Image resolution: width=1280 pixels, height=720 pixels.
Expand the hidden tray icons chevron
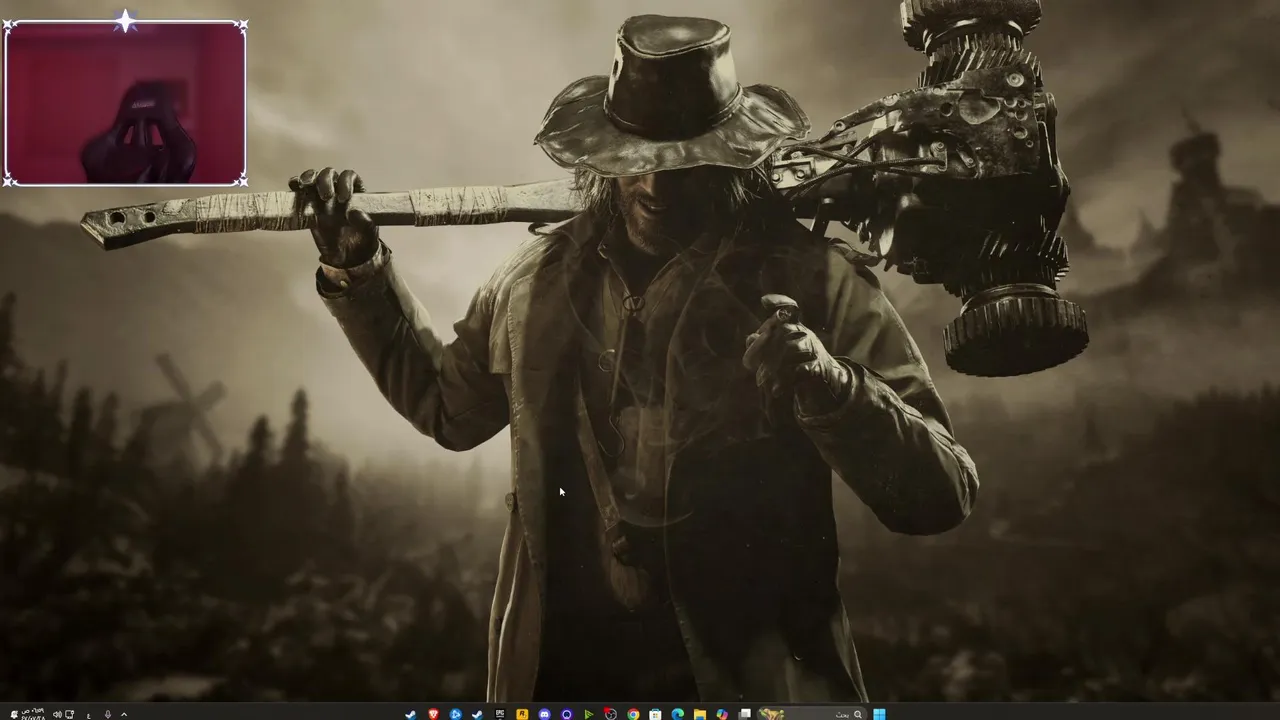coord(124,715)
